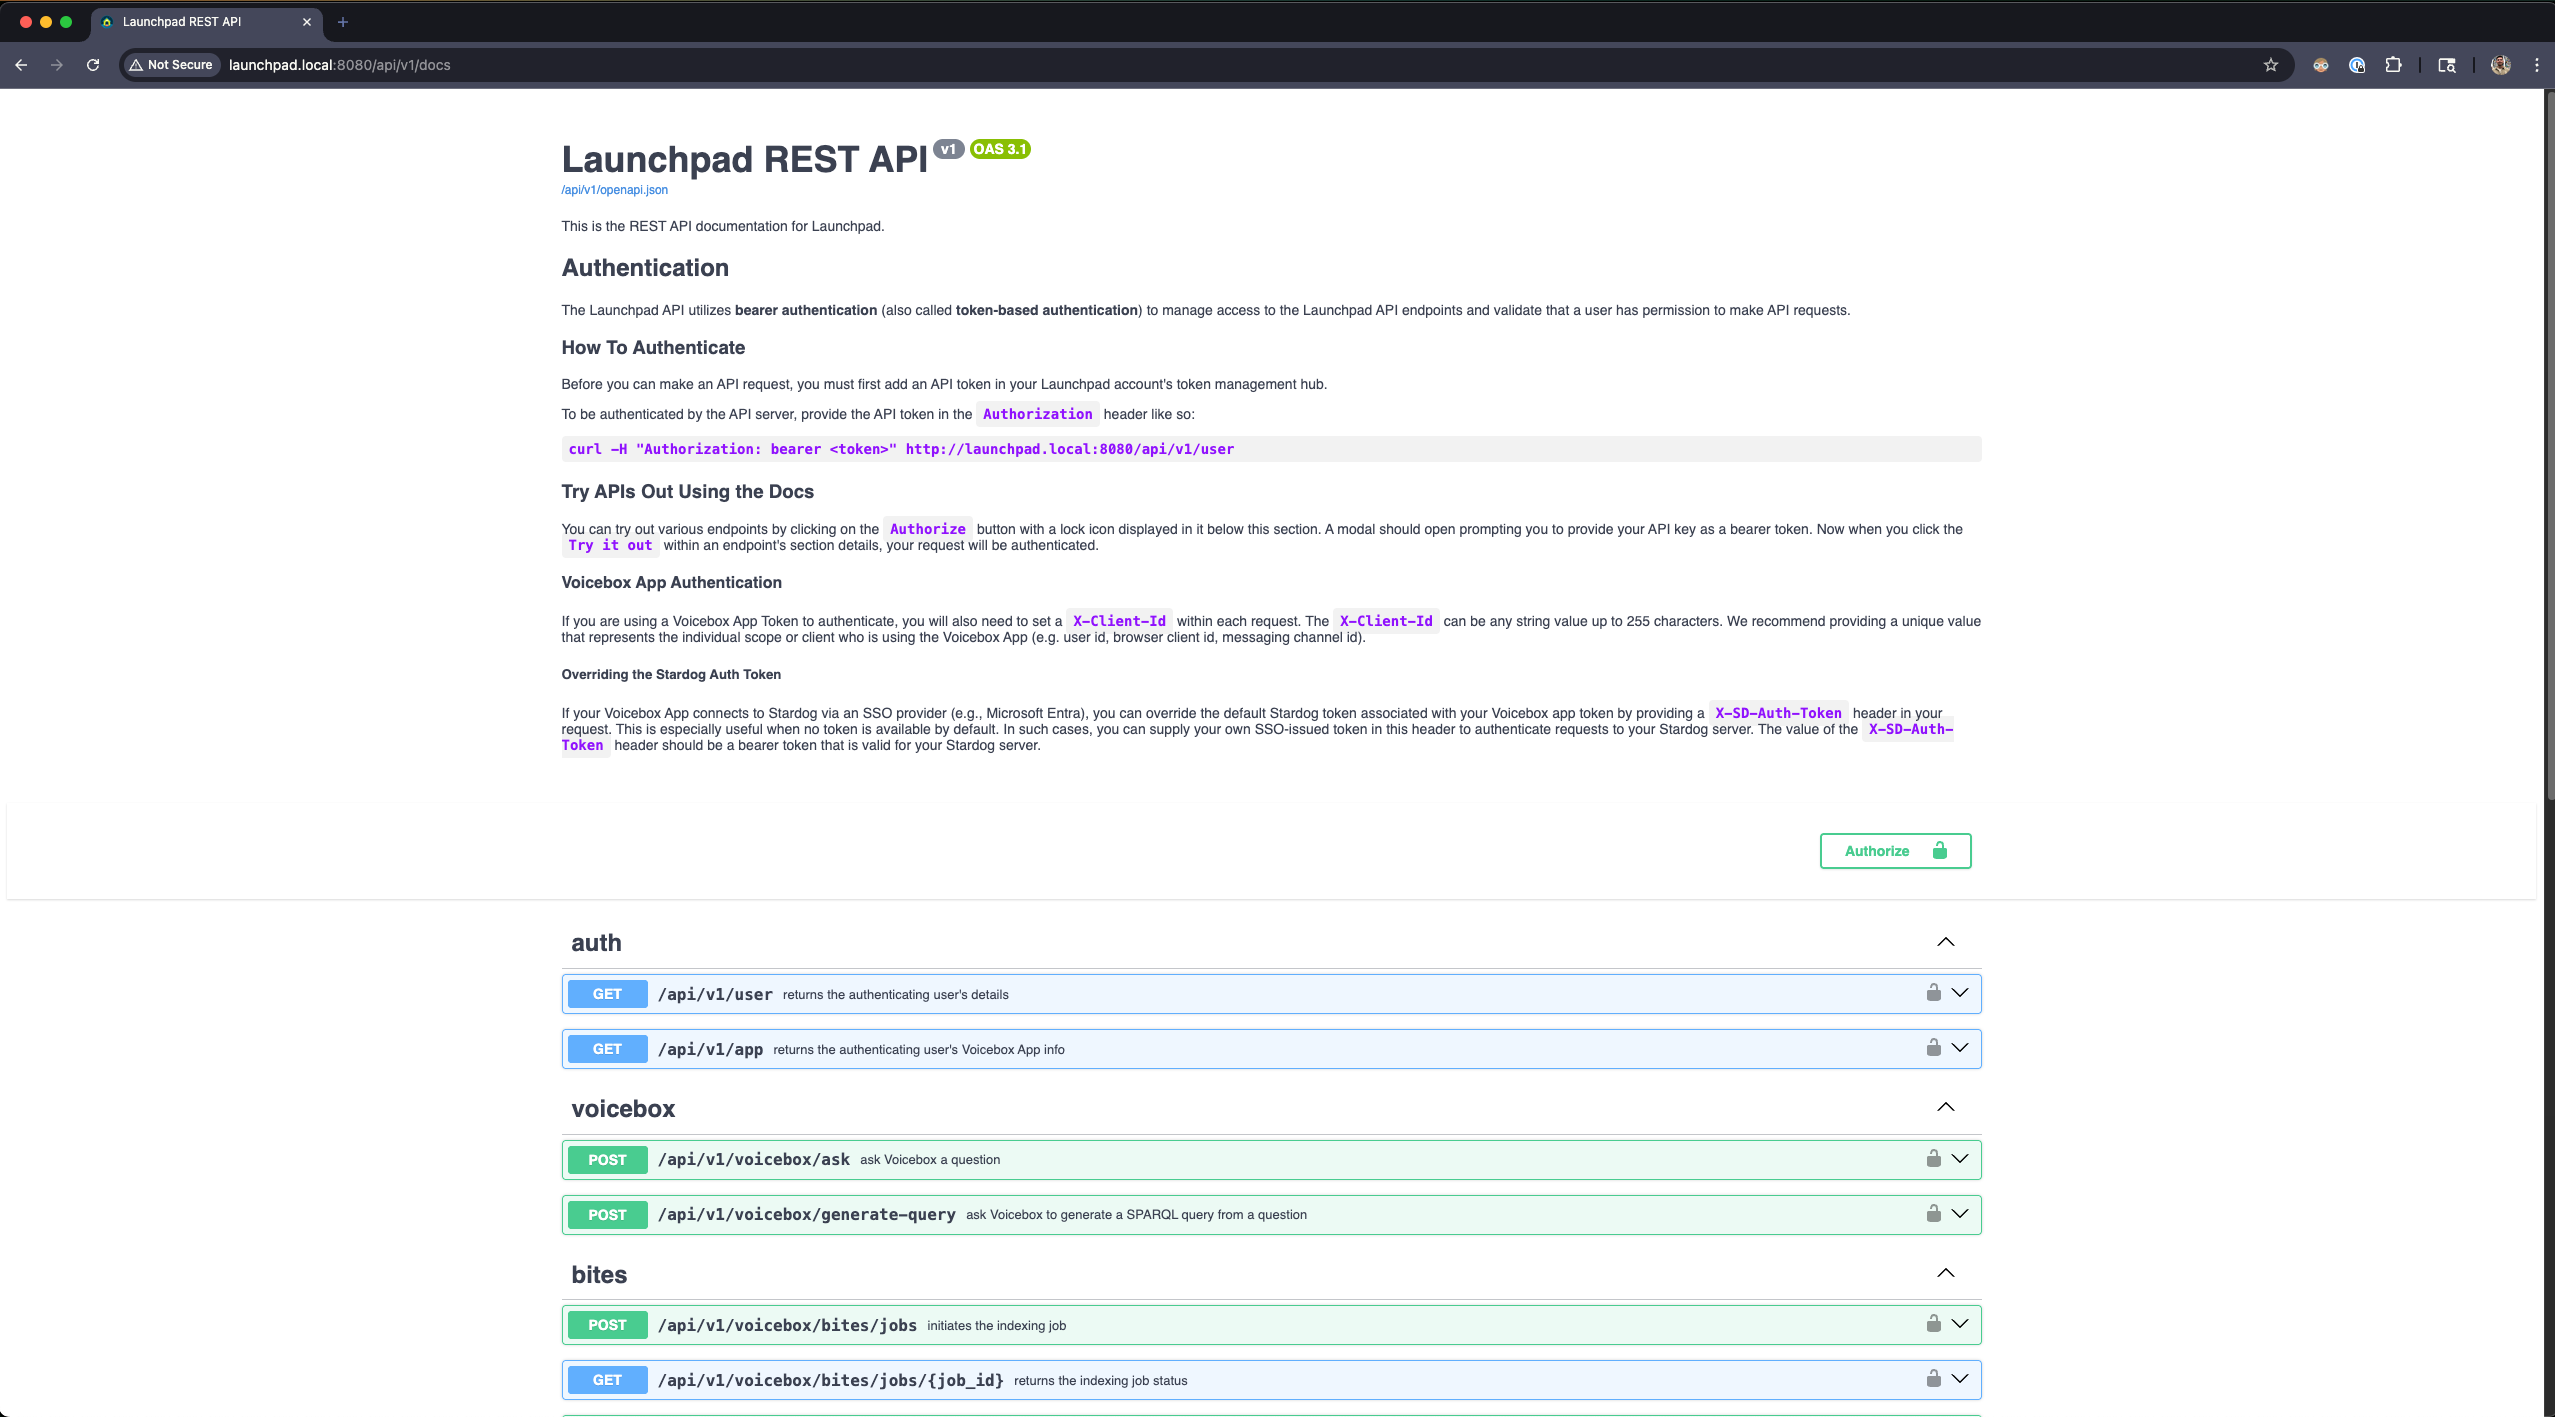Viewport: 2555px width, 1417px height.
Task: Click the Authorize button
Action: 1895,851
